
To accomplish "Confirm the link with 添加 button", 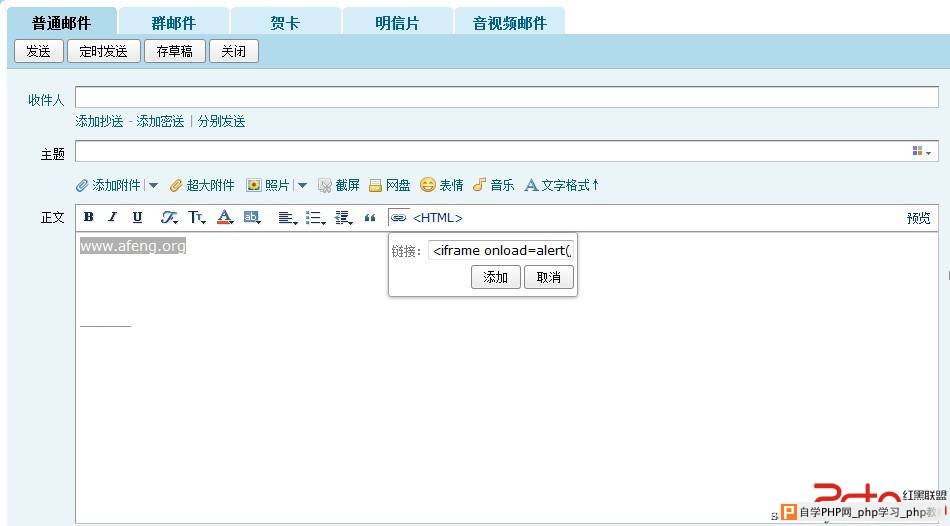I will click(x=496, y=278).
